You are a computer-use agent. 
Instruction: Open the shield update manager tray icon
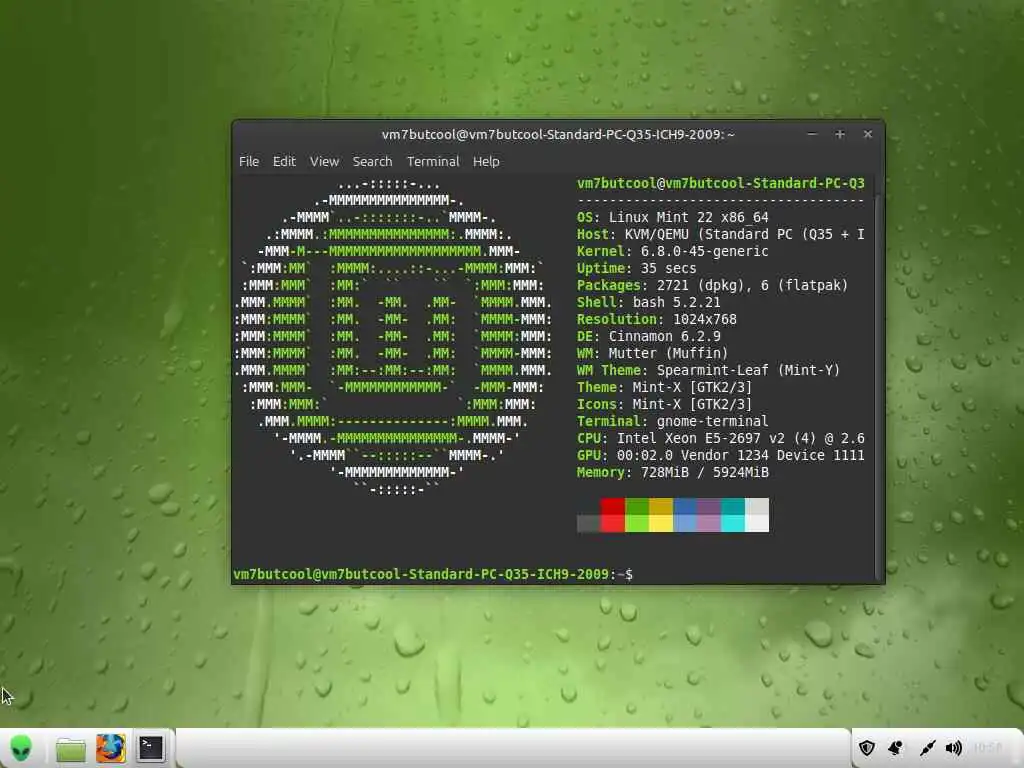[866, 748]
